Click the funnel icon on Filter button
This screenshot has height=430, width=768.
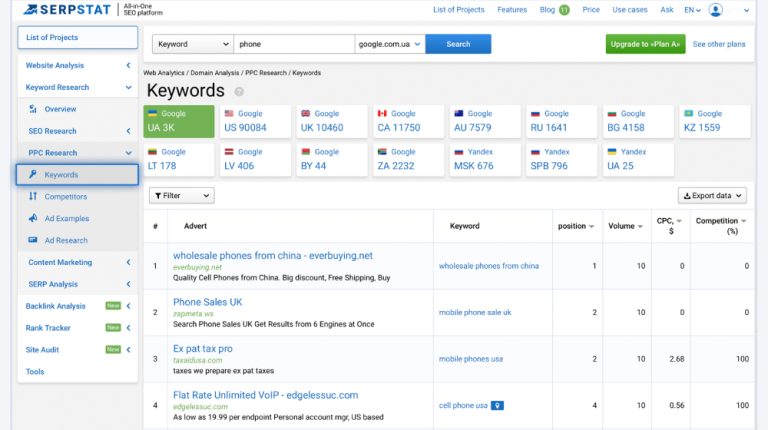(158, 196)
